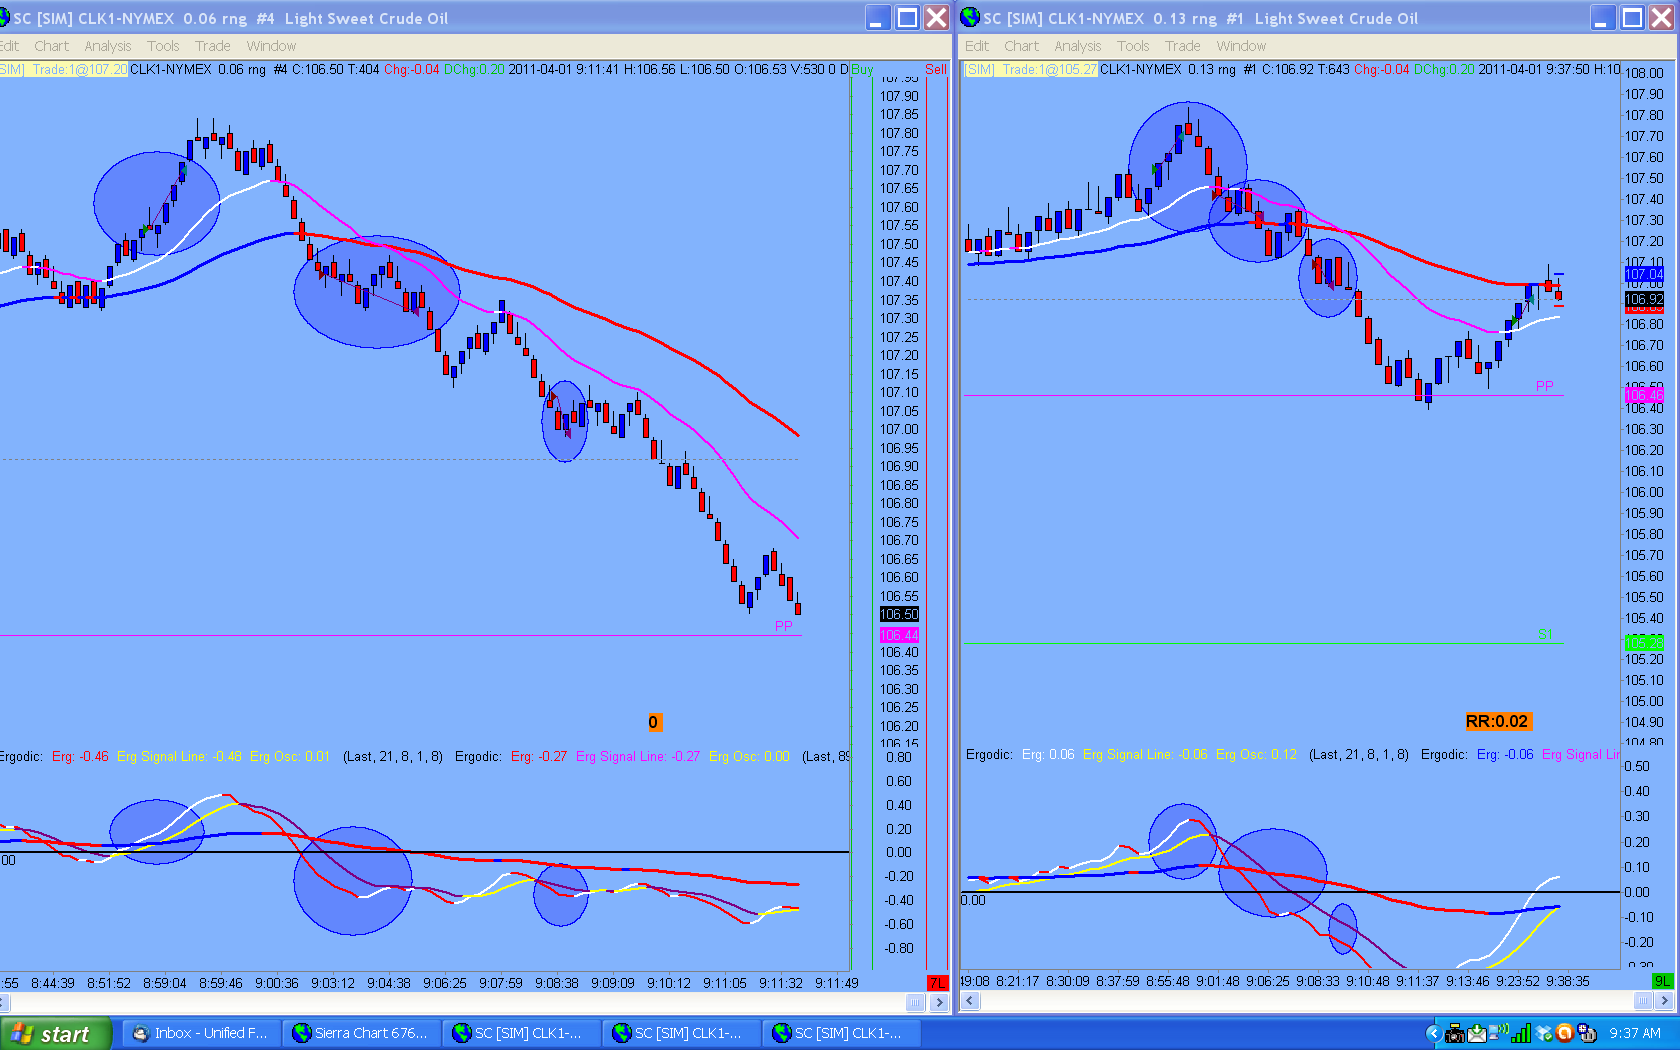Click the Sierra Chart icon in left title bar

click(4, 18)
